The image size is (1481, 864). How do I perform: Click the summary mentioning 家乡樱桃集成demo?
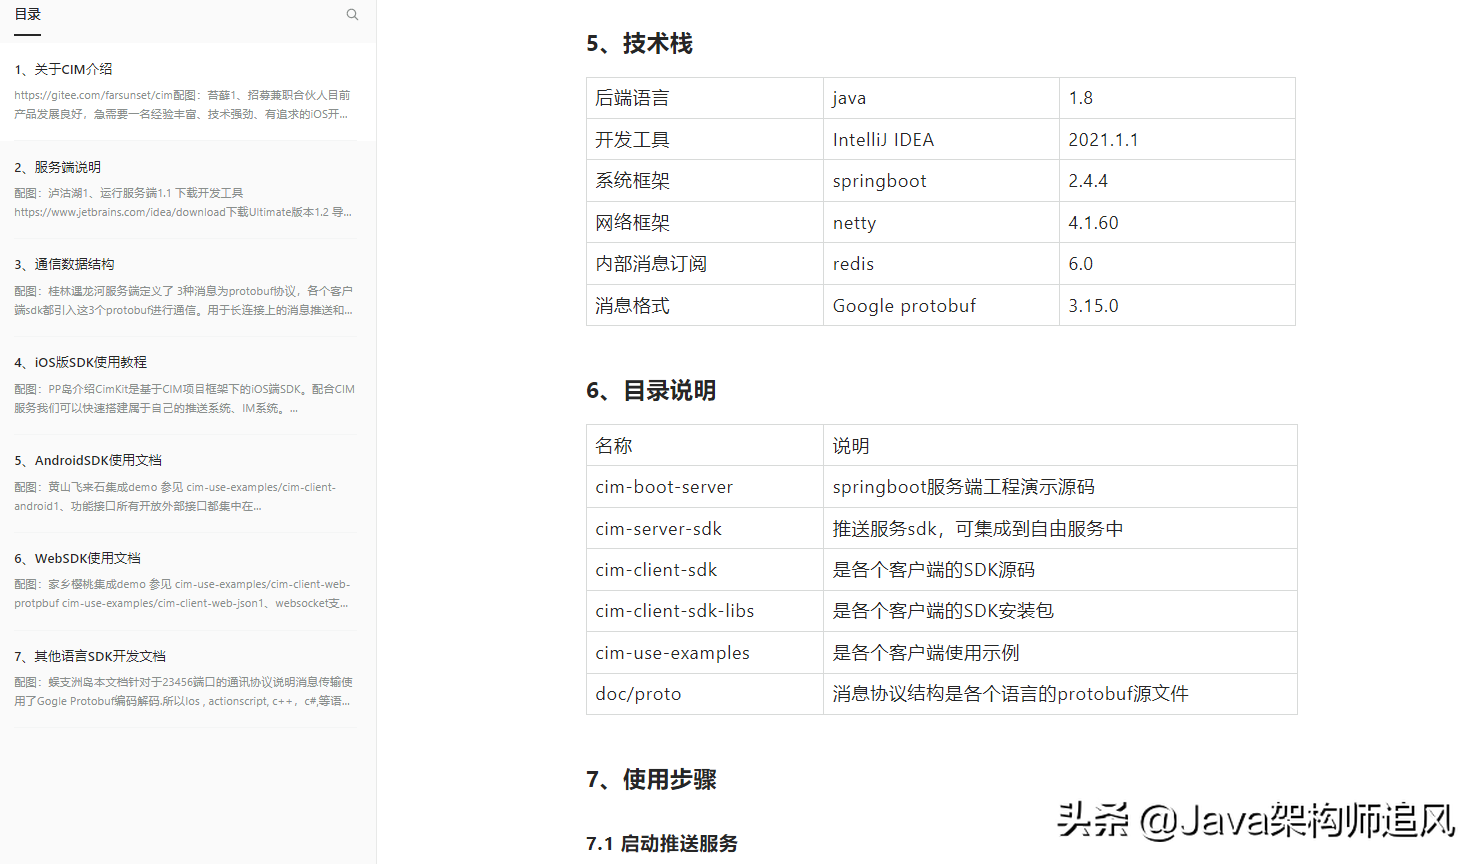point(182,594)
